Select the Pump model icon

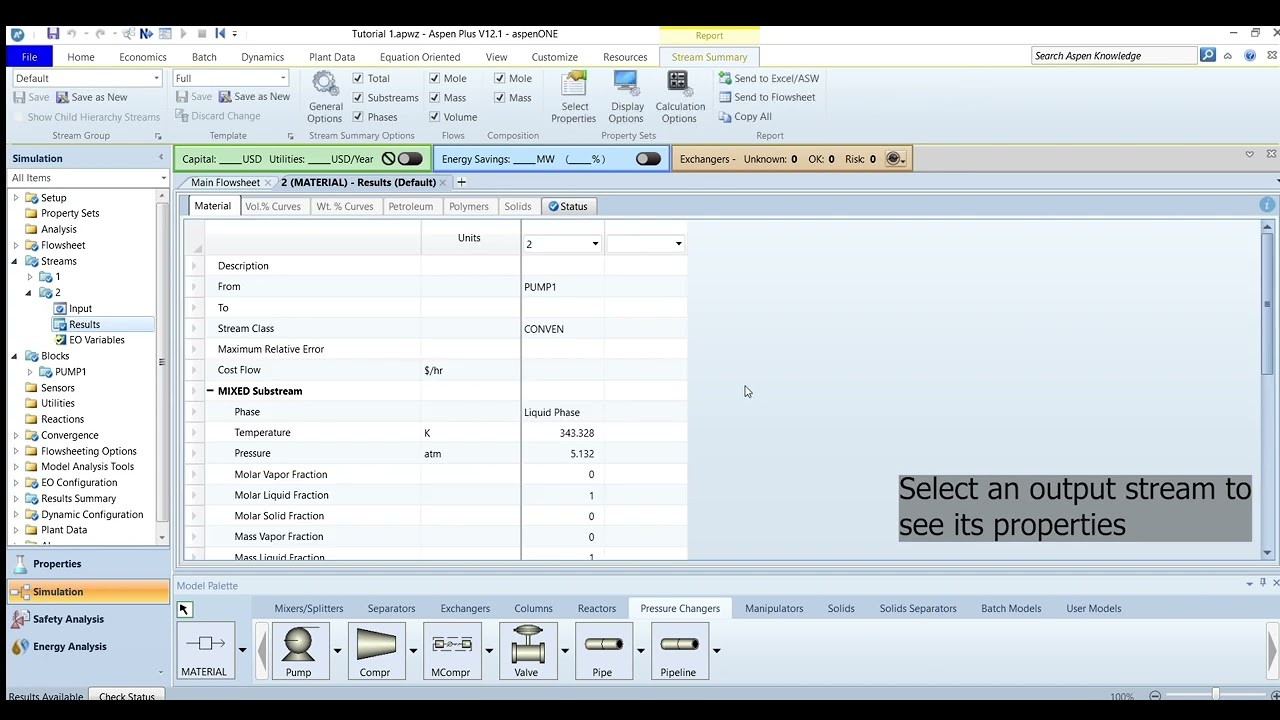(x=299, y=651)
